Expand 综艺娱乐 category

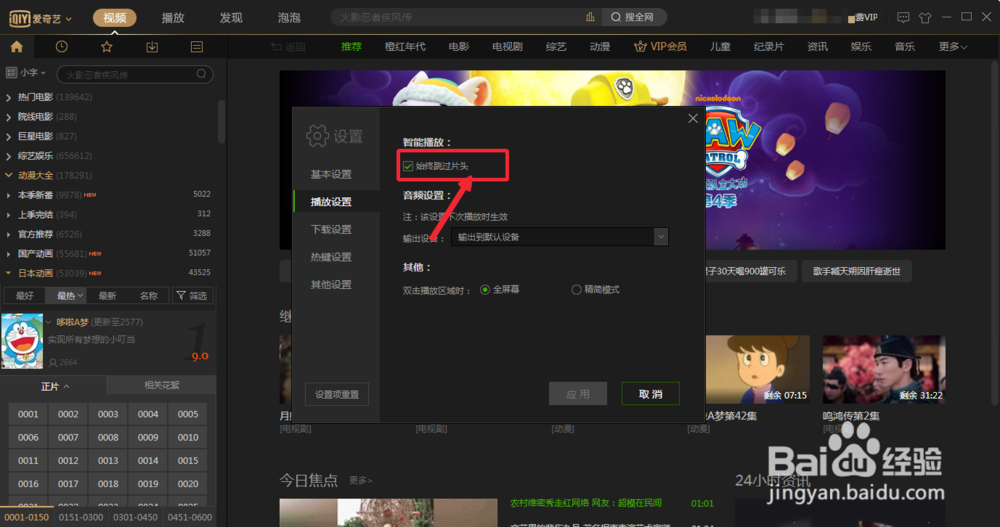[x=8, y=156]
